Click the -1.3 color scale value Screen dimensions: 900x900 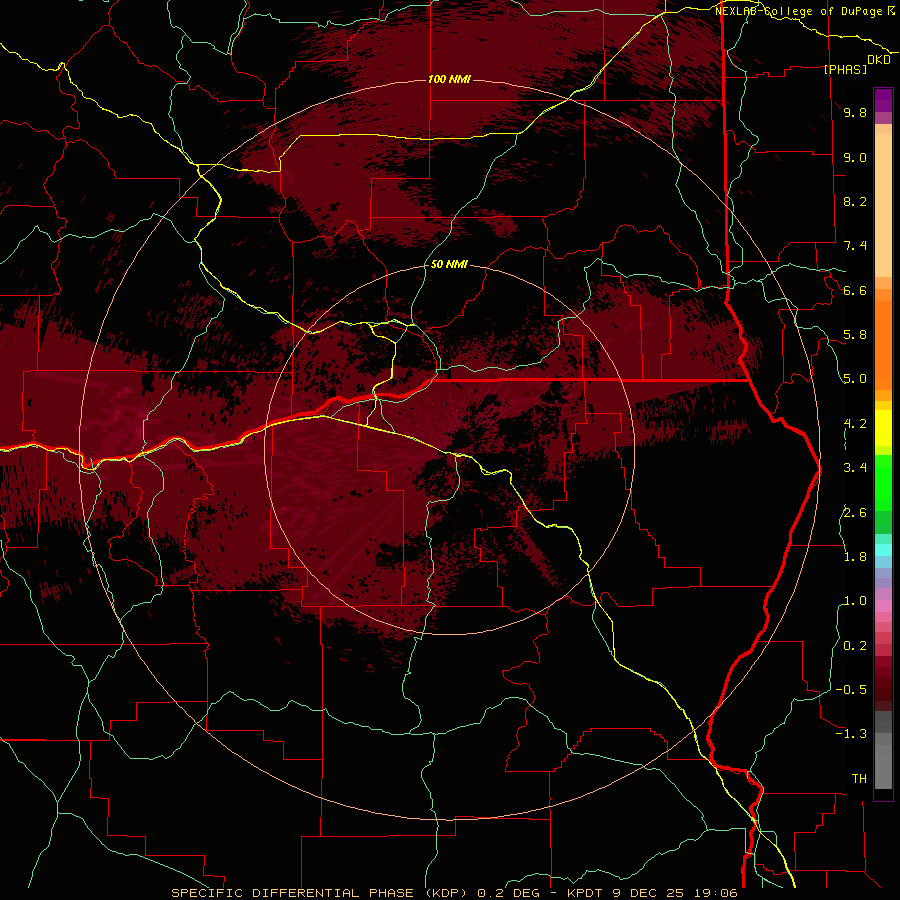click(851, 734)
